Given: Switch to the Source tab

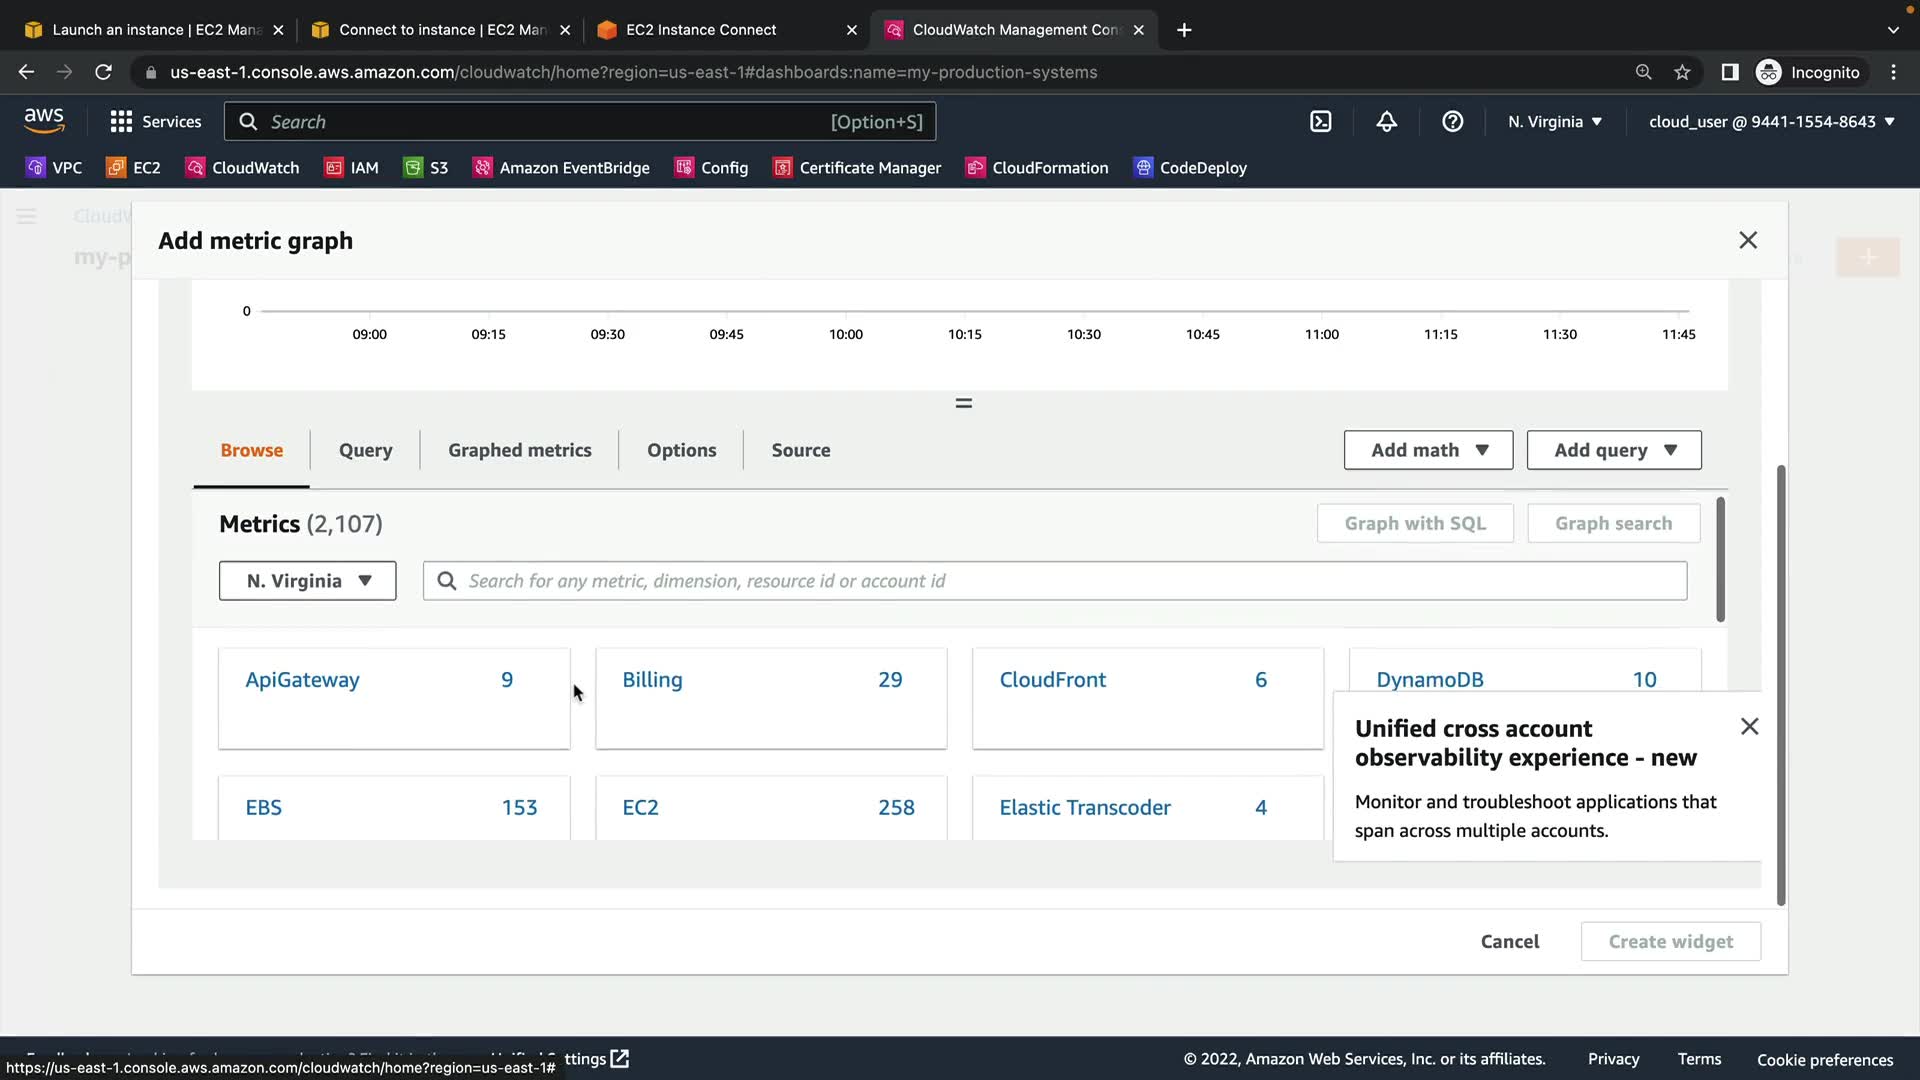Looking at the screenshot, I should pos(800,450).
